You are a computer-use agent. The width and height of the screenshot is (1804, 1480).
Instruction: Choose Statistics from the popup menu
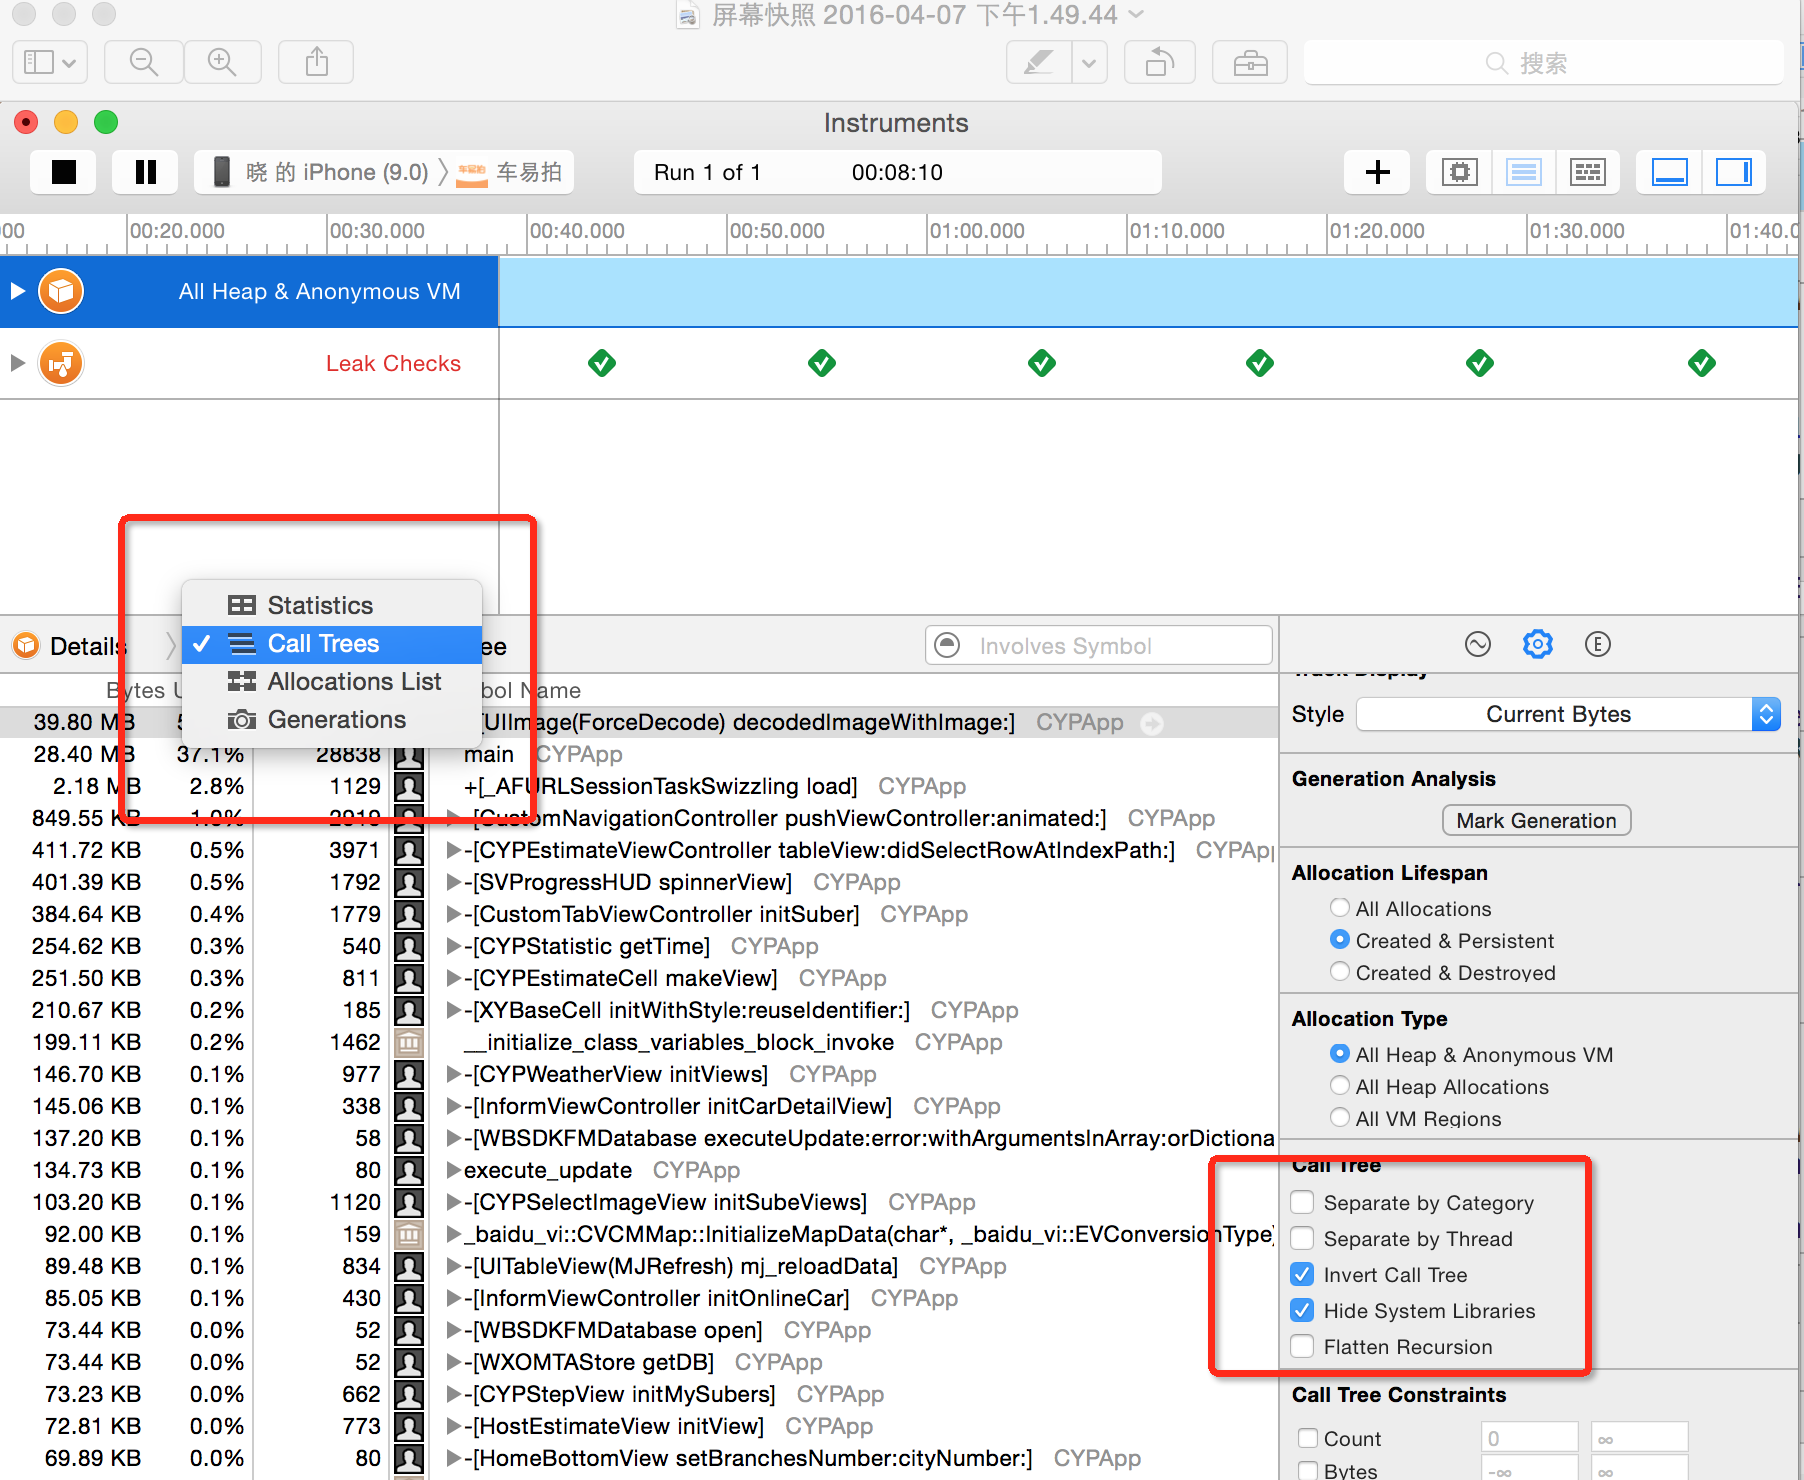coord(332,605)
